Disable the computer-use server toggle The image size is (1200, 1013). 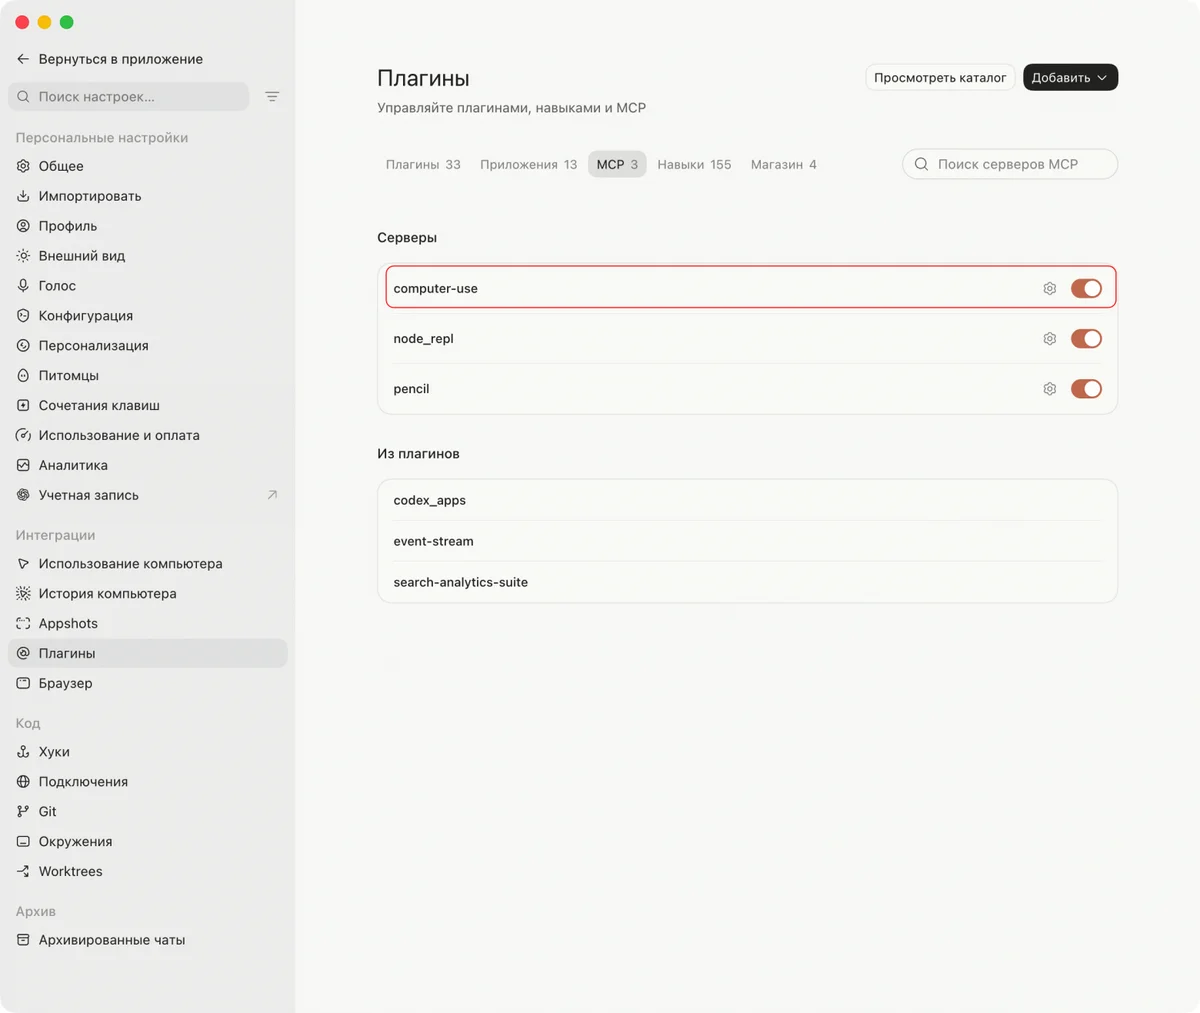1086,288
